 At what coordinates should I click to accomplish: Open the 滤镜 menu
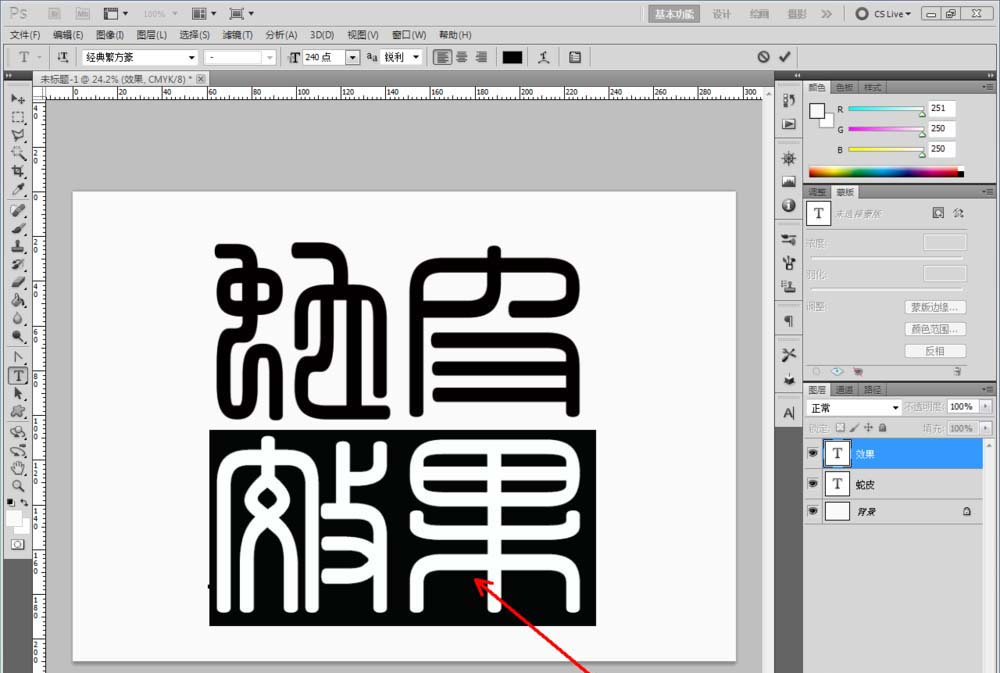coord(233,34)
